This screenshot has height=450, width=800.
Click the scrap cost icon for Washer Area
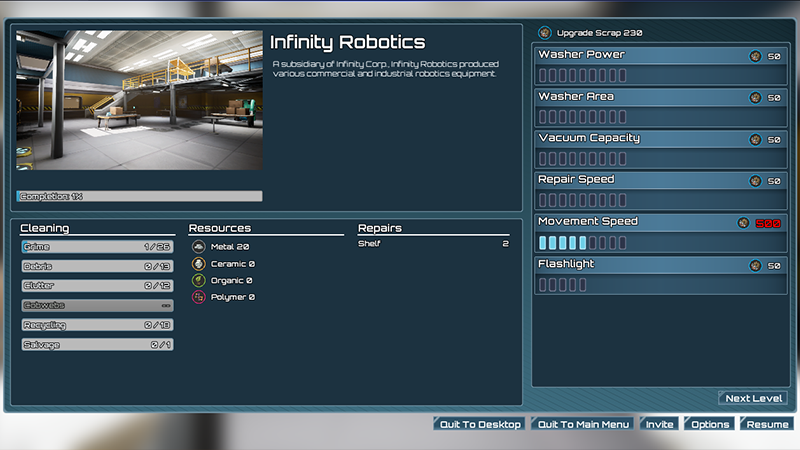(755, 97)
